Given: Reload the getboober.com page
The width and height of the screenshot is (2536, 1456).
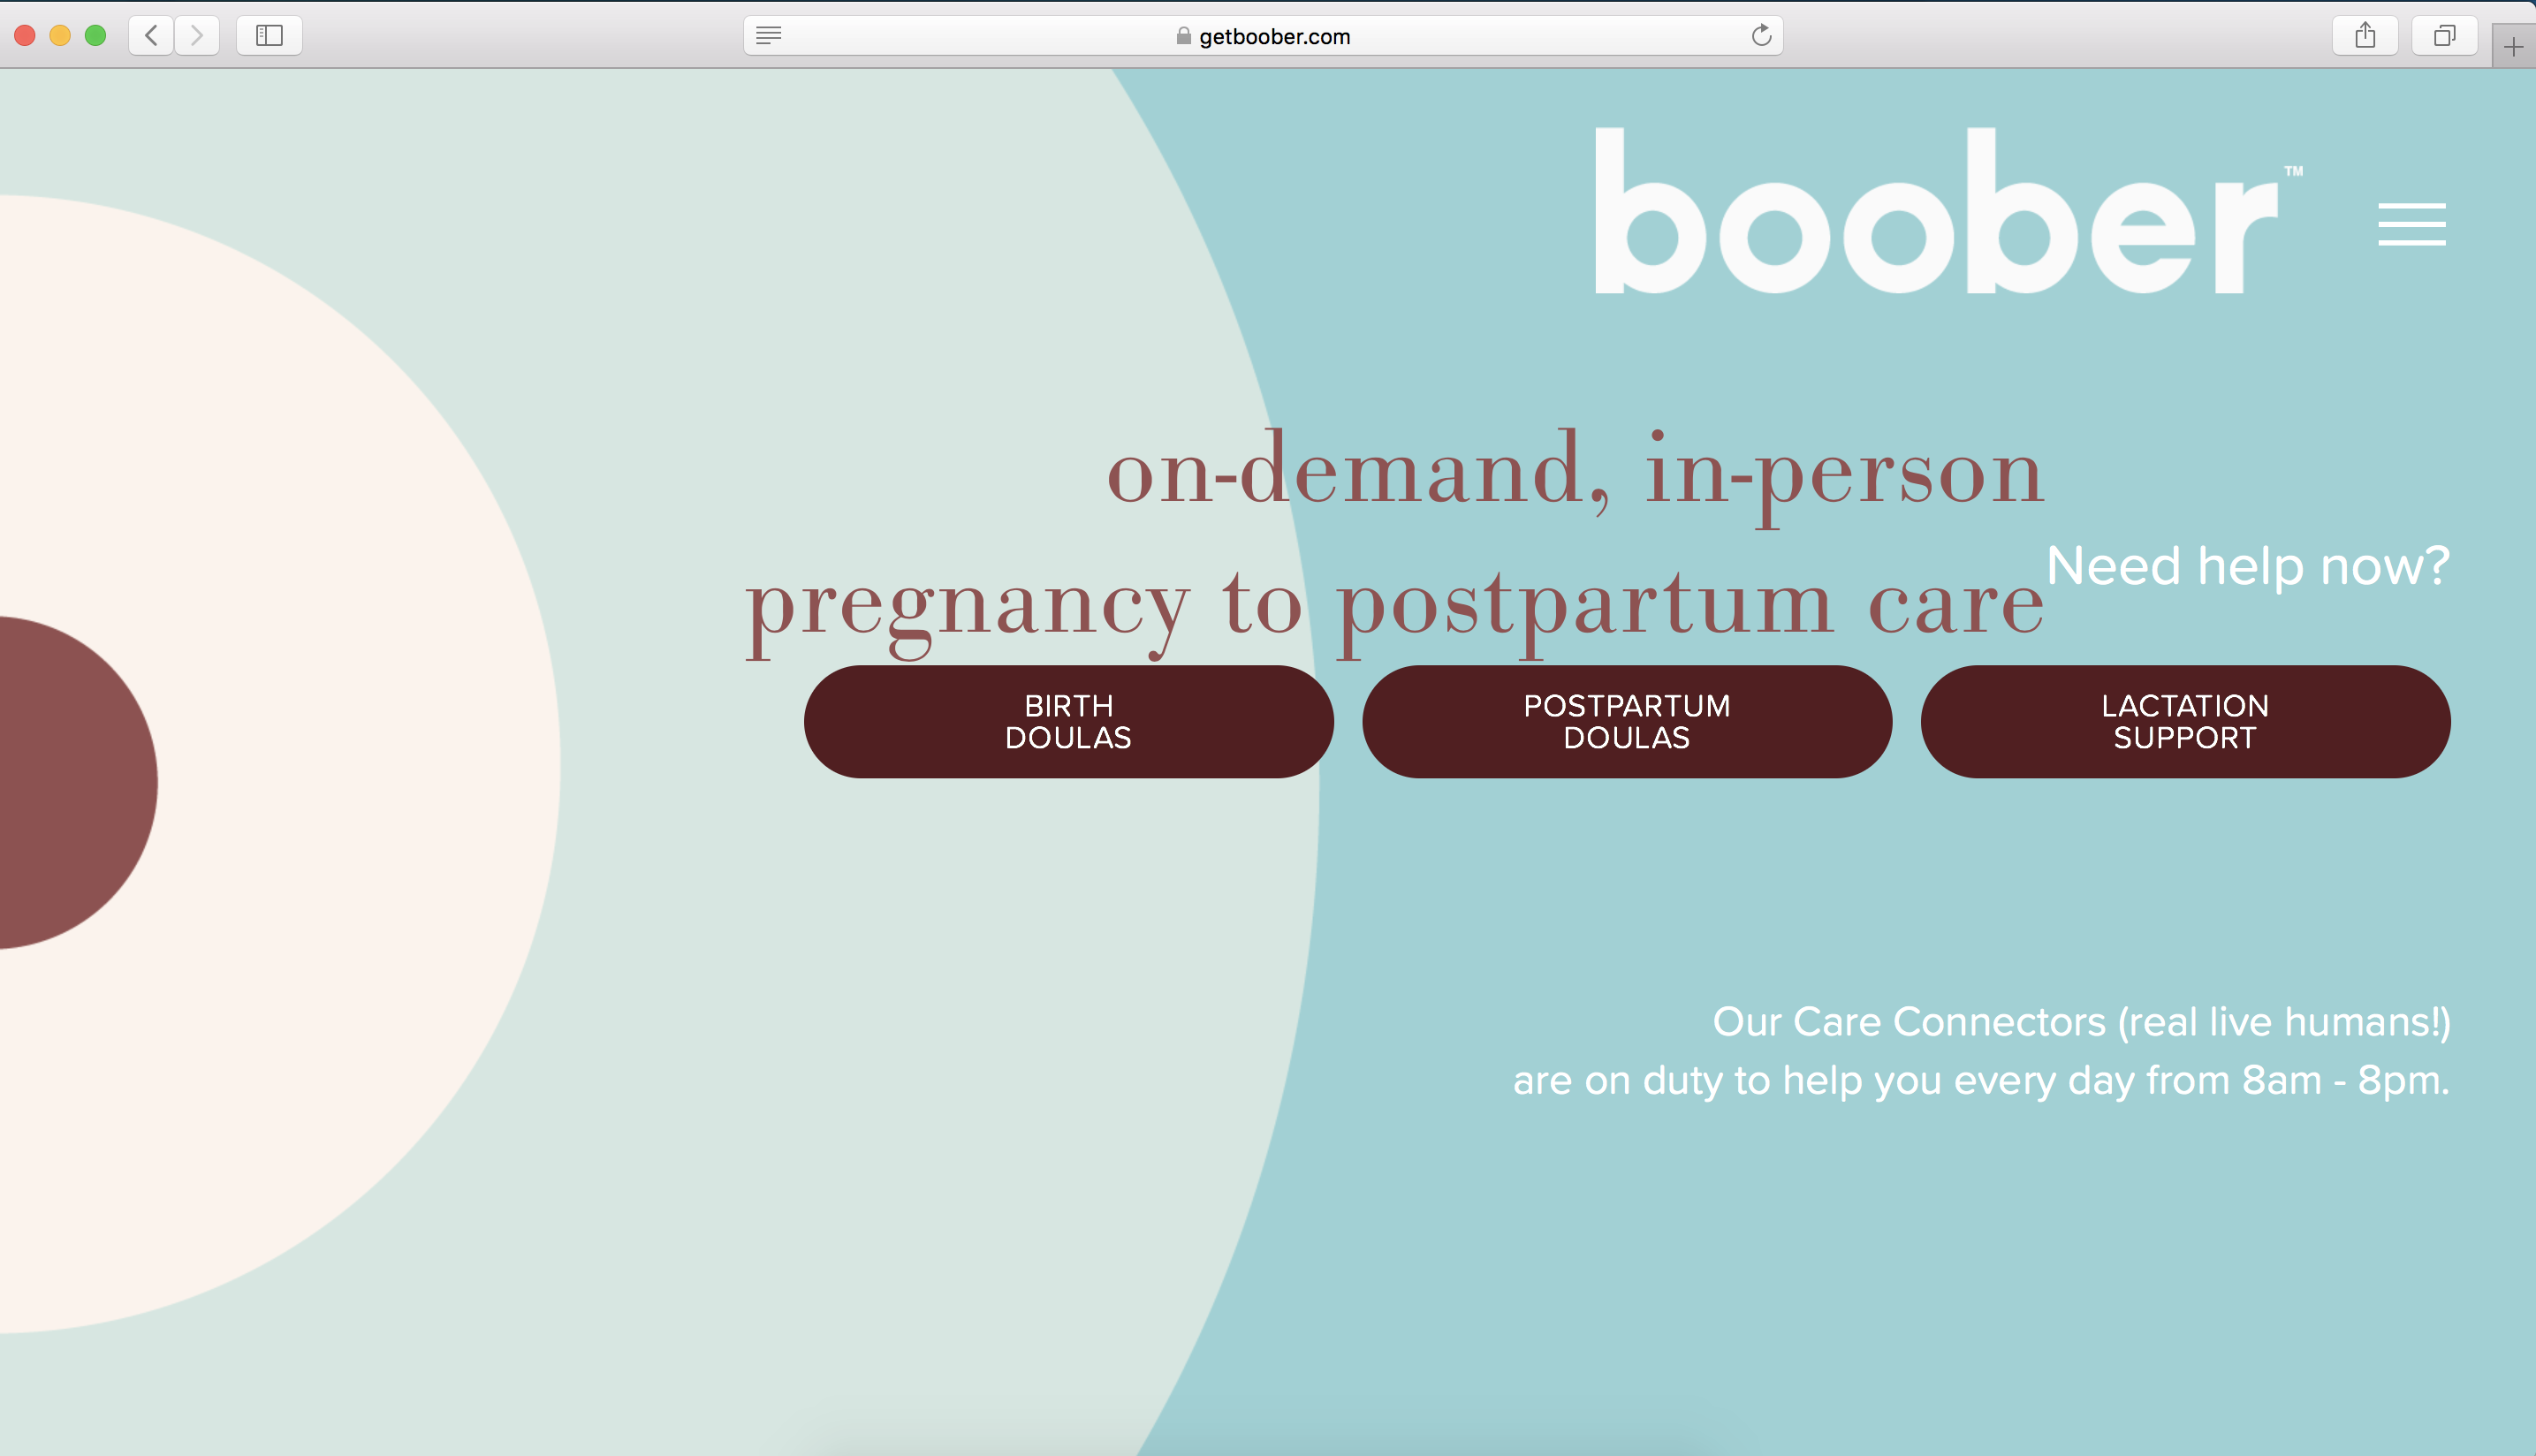Looking at the screenshot, I should click(x=1761, y=36).
